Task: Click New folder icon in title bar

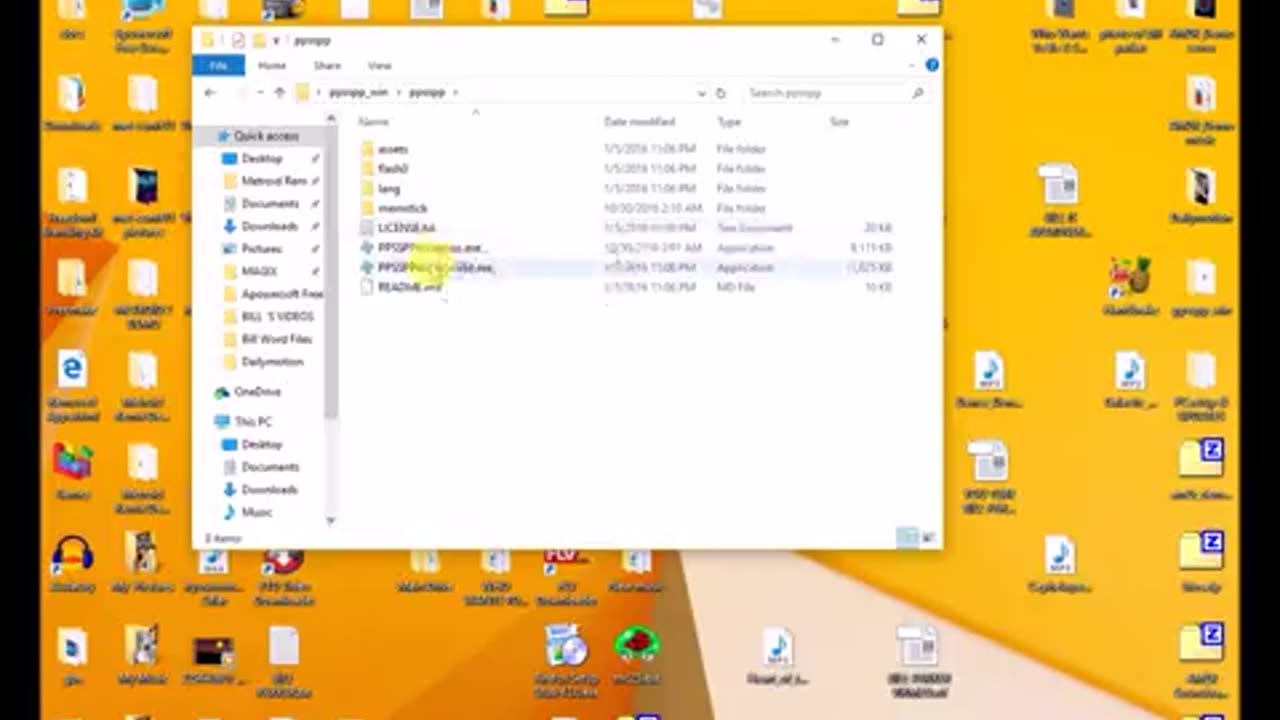Action: pyautogui.click(x=258, y=40)
